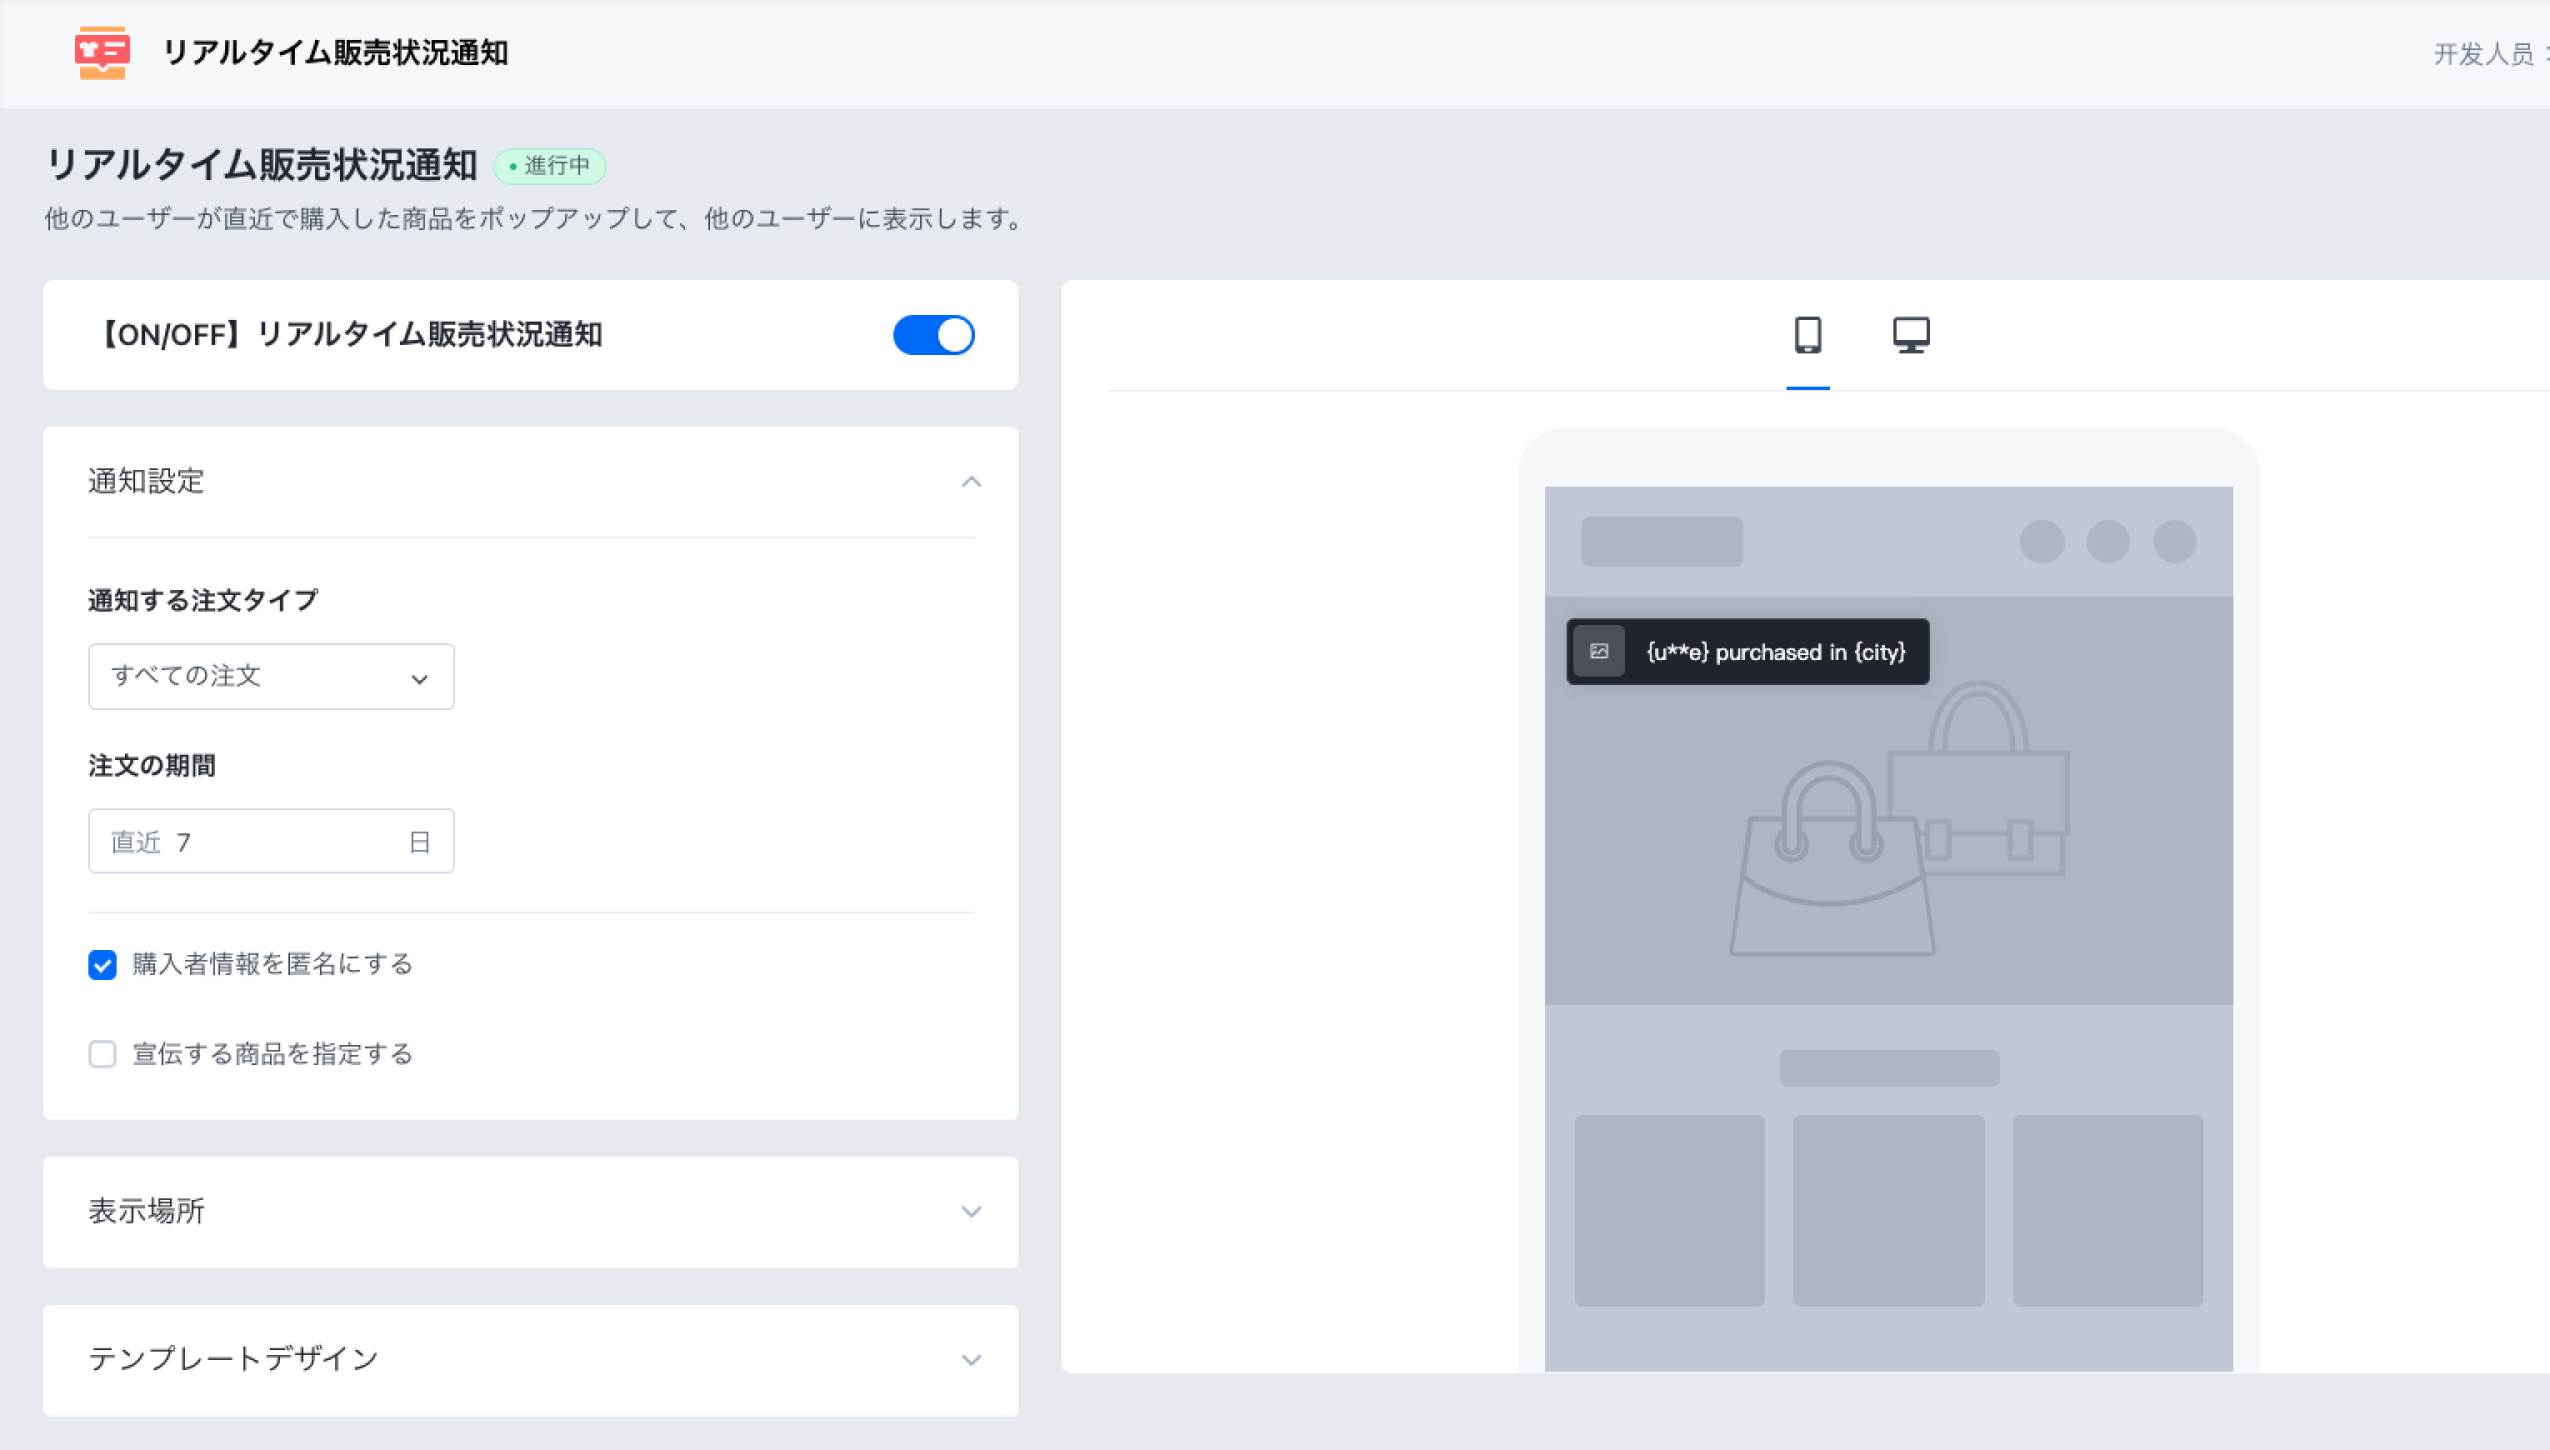Click the header title リアルタイム販売状況通知

click(335, 53)
